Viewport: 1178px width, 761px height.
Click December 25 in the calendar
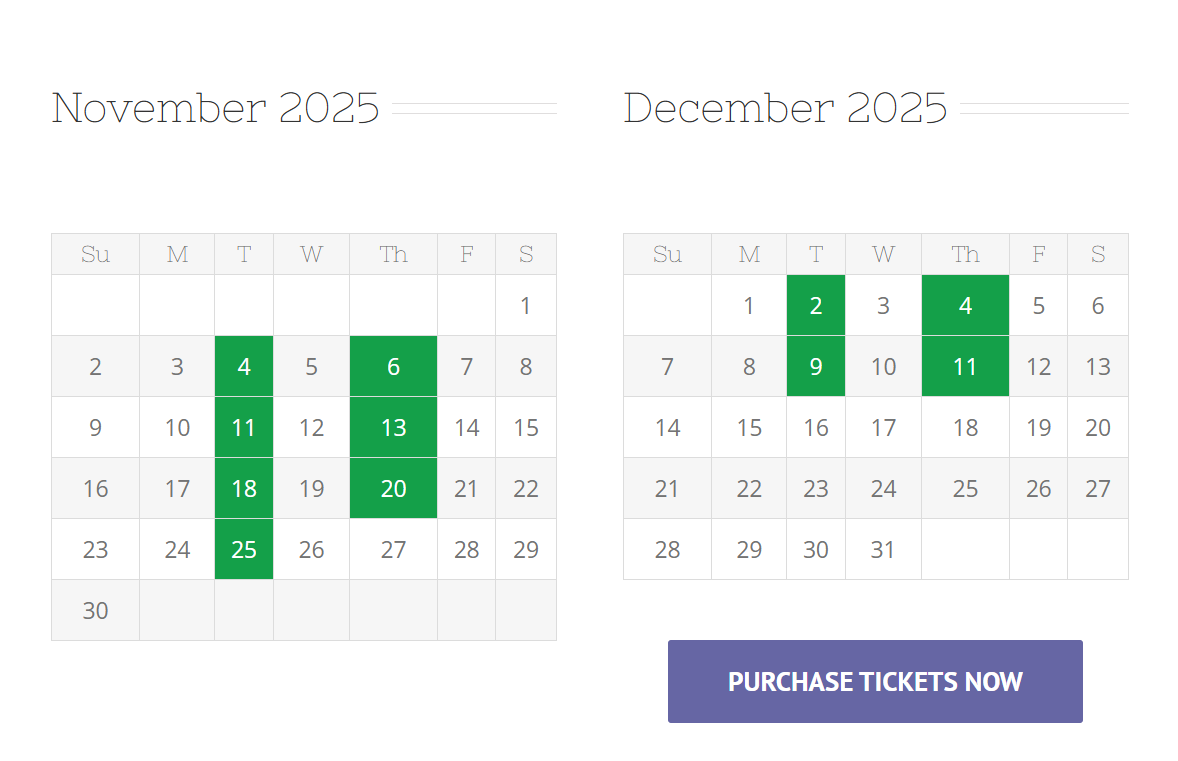(965, 488)
